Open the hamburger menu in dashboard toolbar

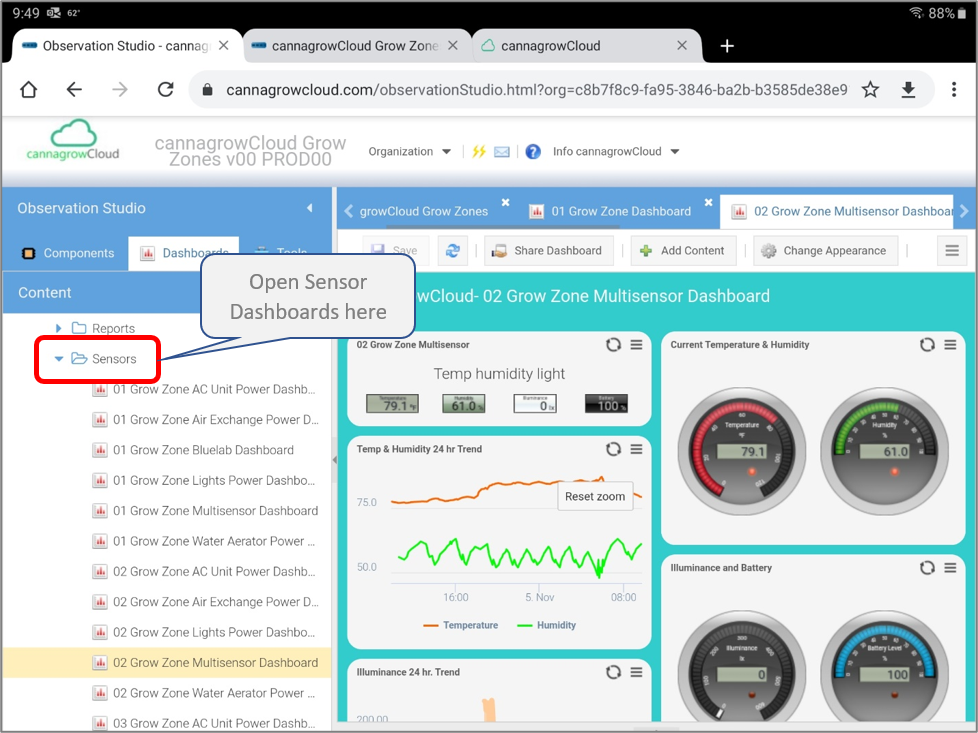(952, 251)
